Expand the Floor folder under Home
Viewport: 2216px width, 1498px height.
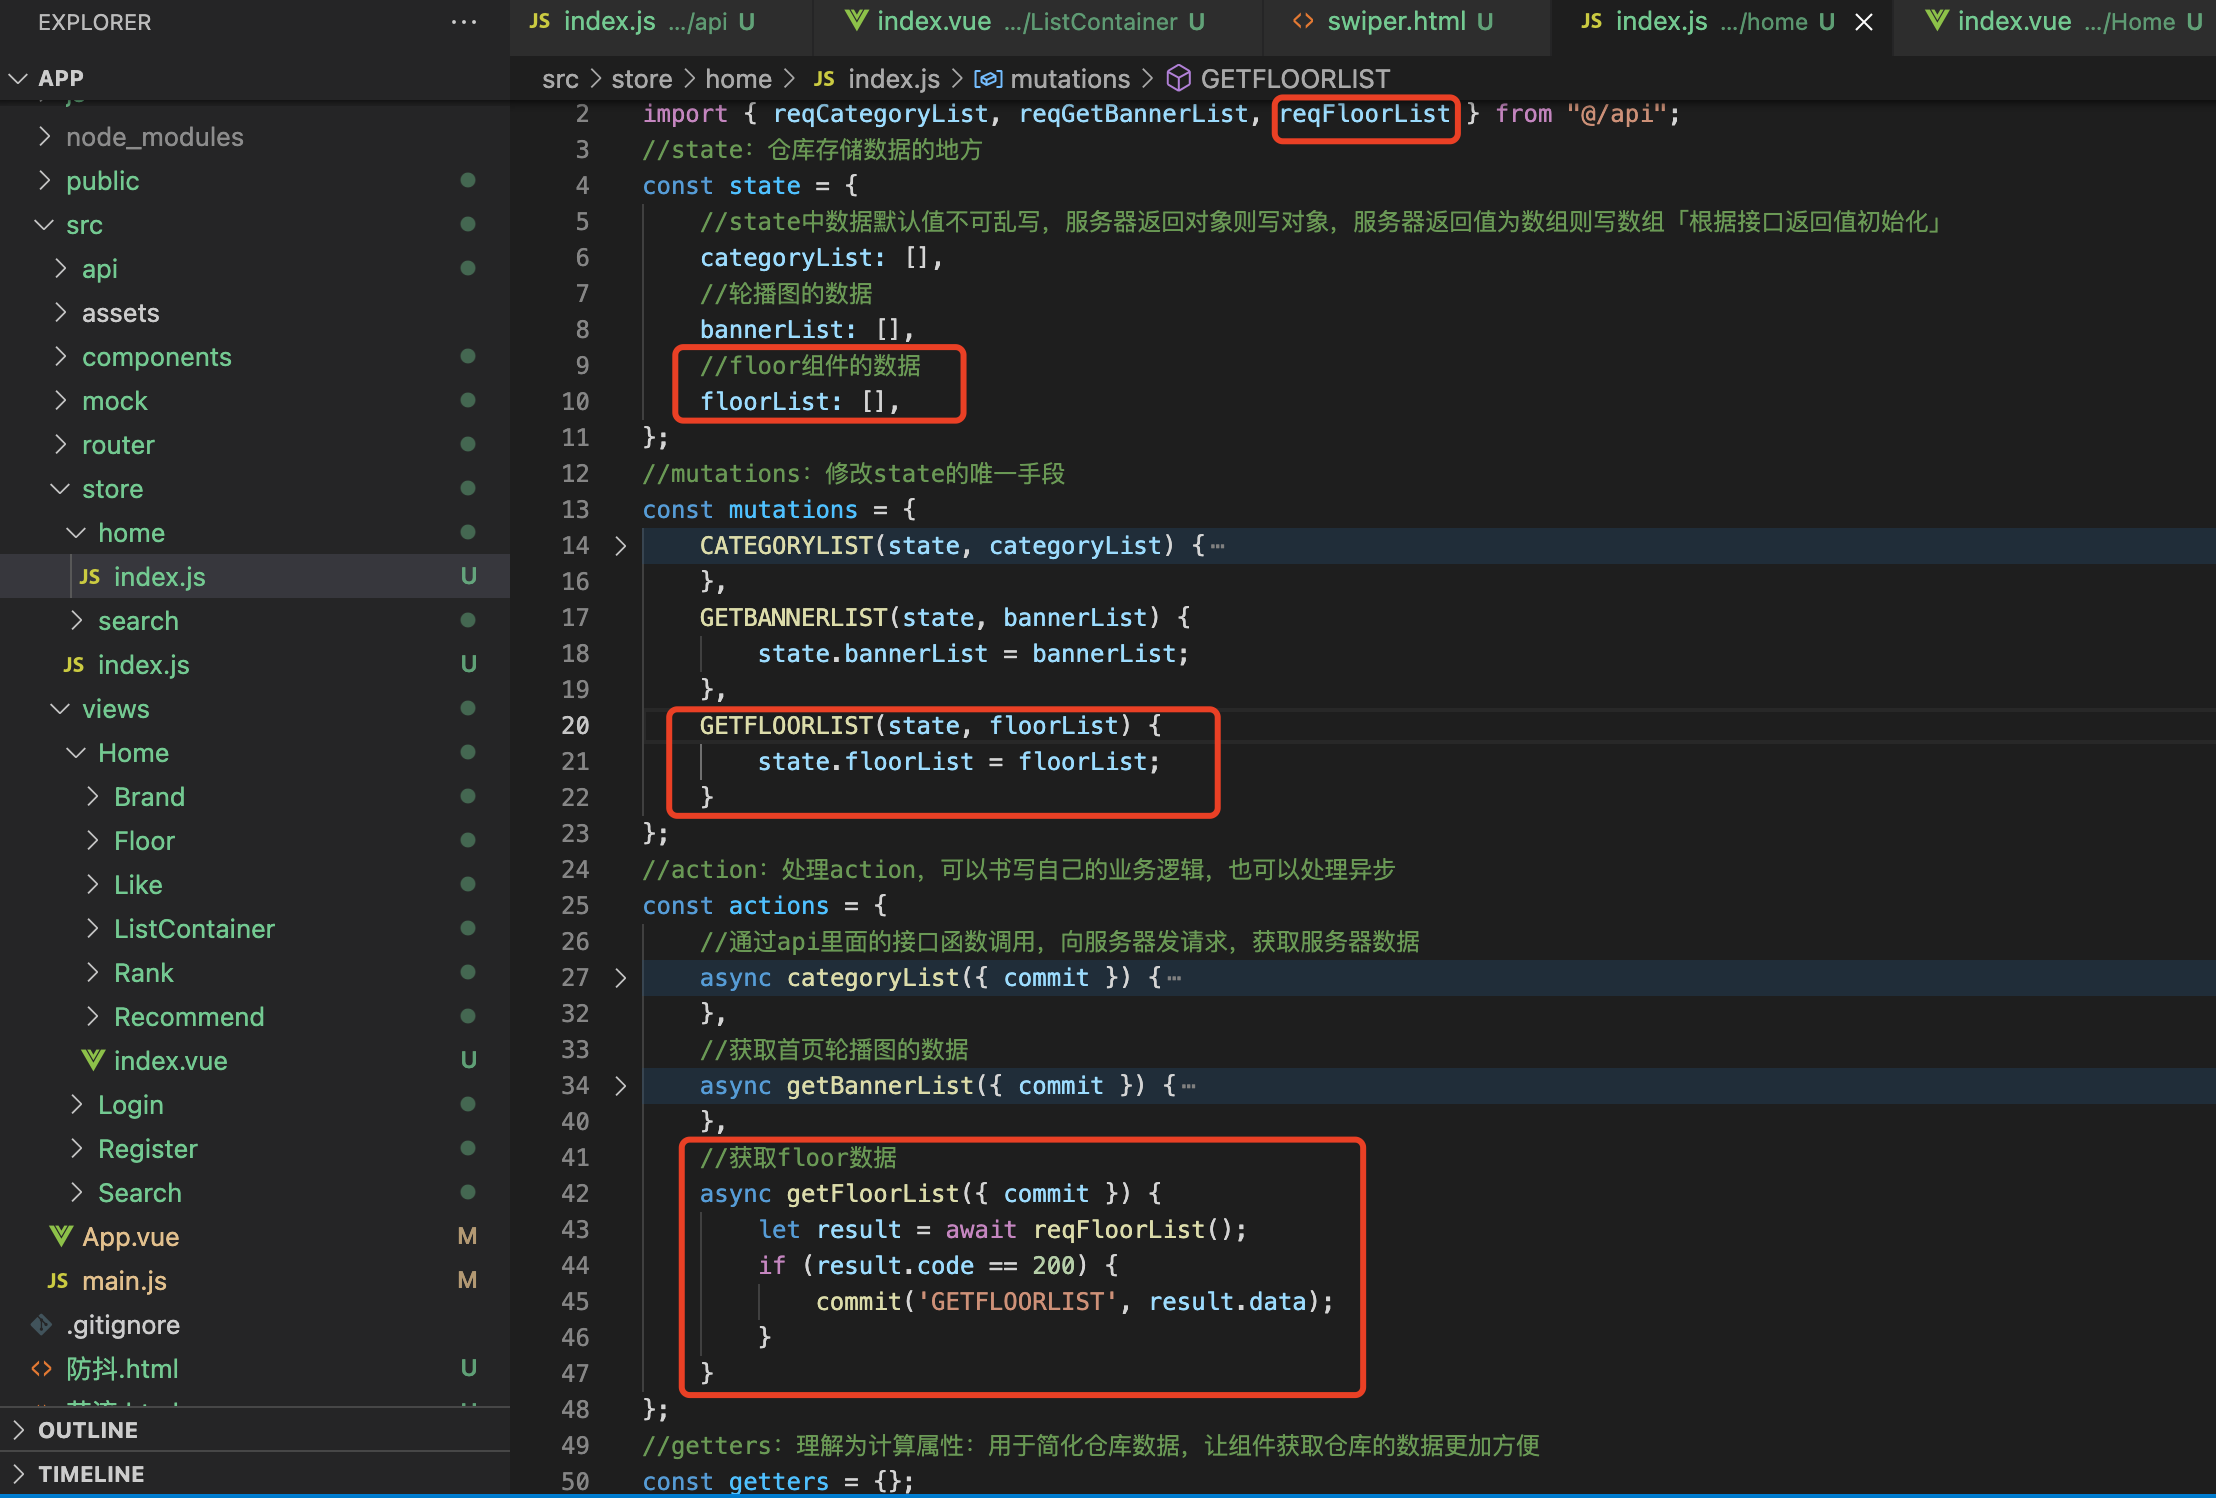(x=143, y=841)
